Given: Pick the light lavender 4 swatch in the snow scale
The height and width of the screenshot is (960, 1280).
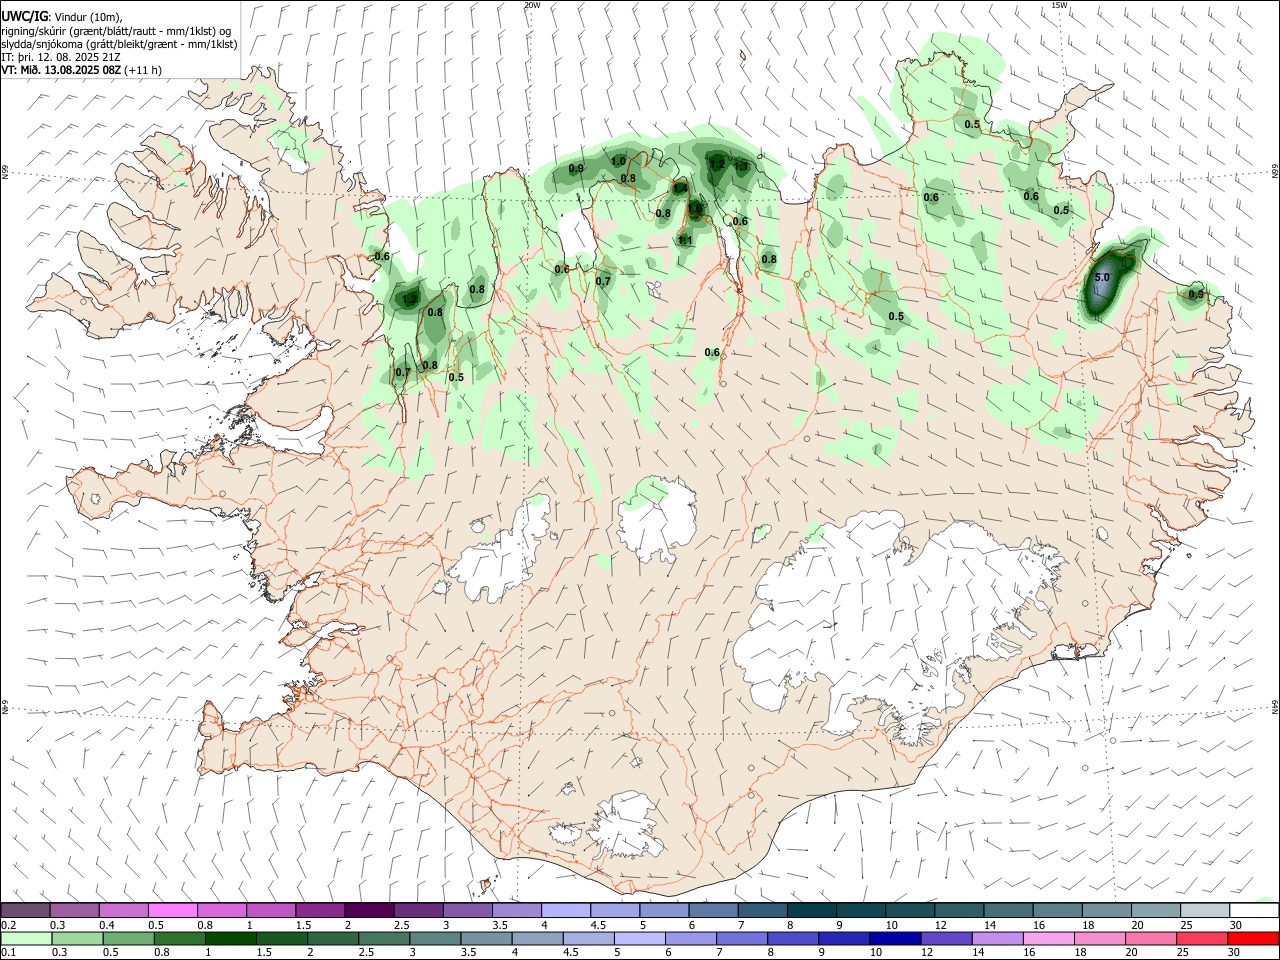Looking at the screenshot, I should [566, 910].
